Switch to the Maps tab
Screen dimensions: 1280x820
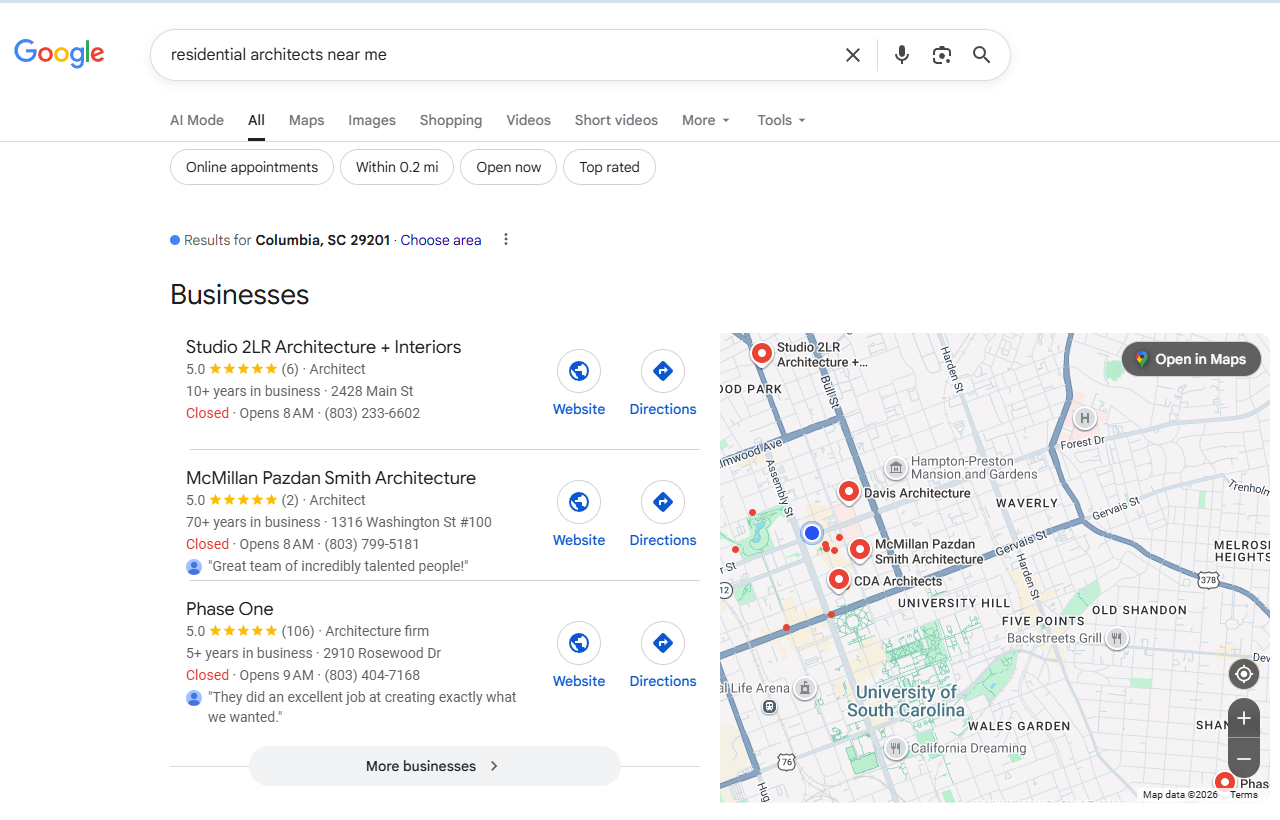pos(306,120)
